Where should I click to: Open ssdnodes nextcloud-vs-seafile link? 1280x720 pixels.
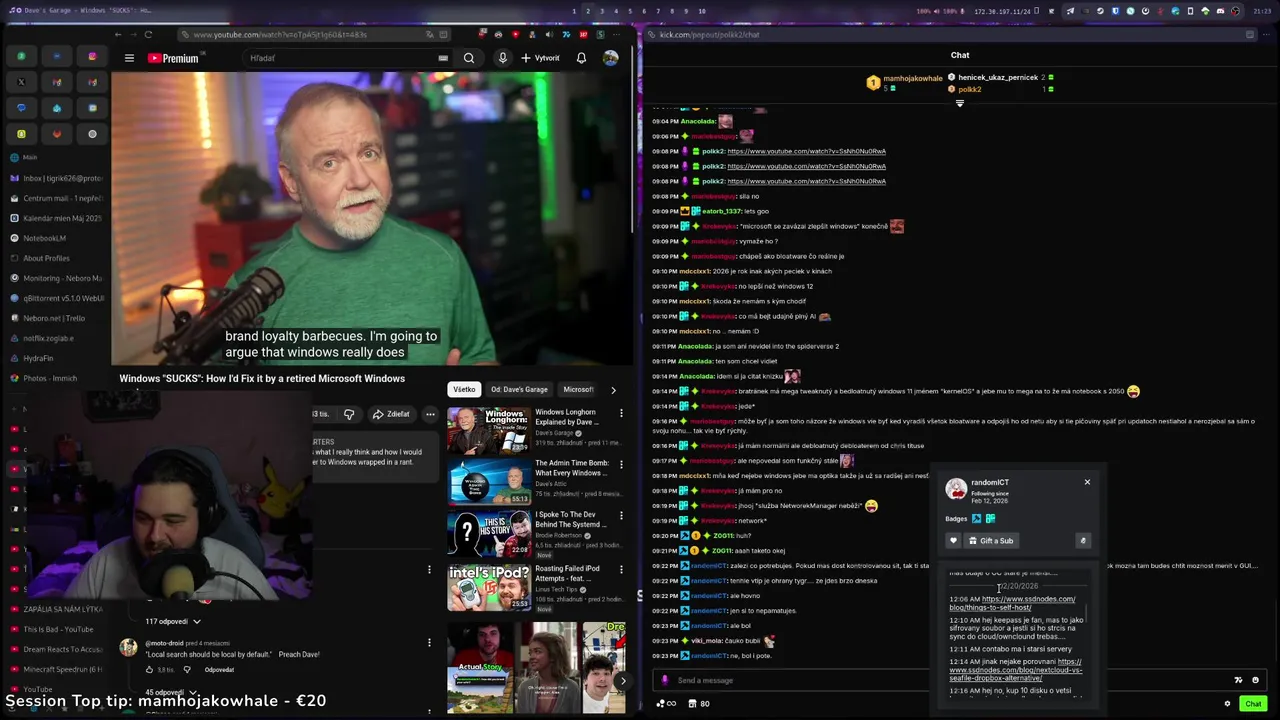pyautogui.click(x=1016, y=670)
